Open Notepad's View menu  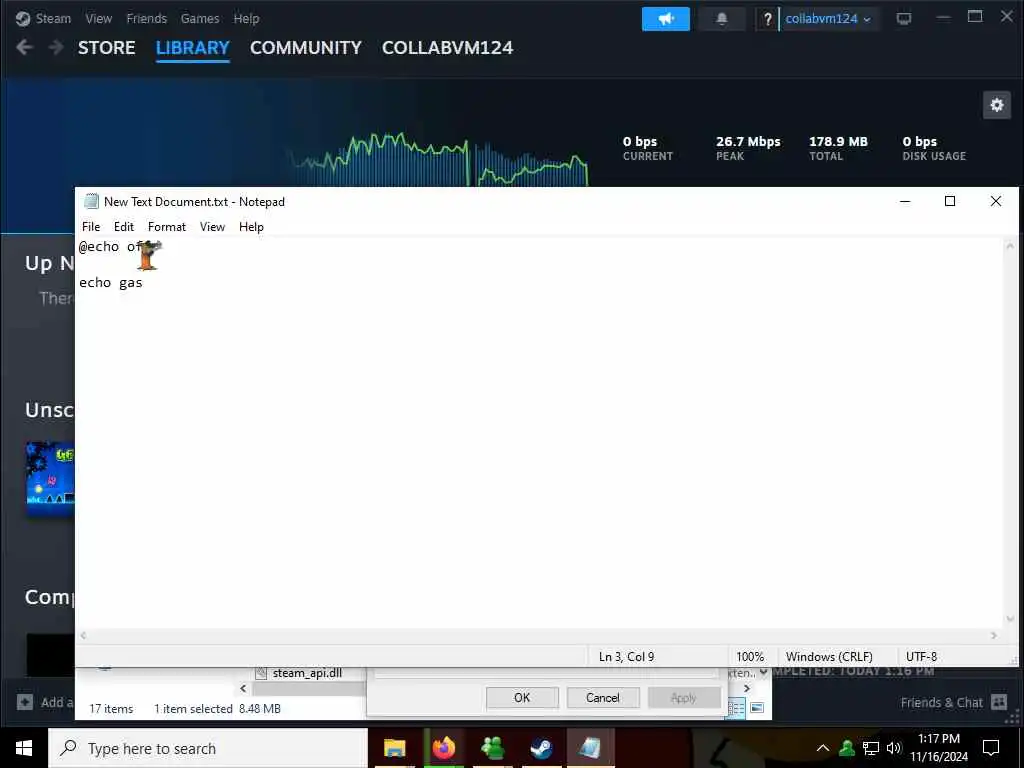click(212, 227)
